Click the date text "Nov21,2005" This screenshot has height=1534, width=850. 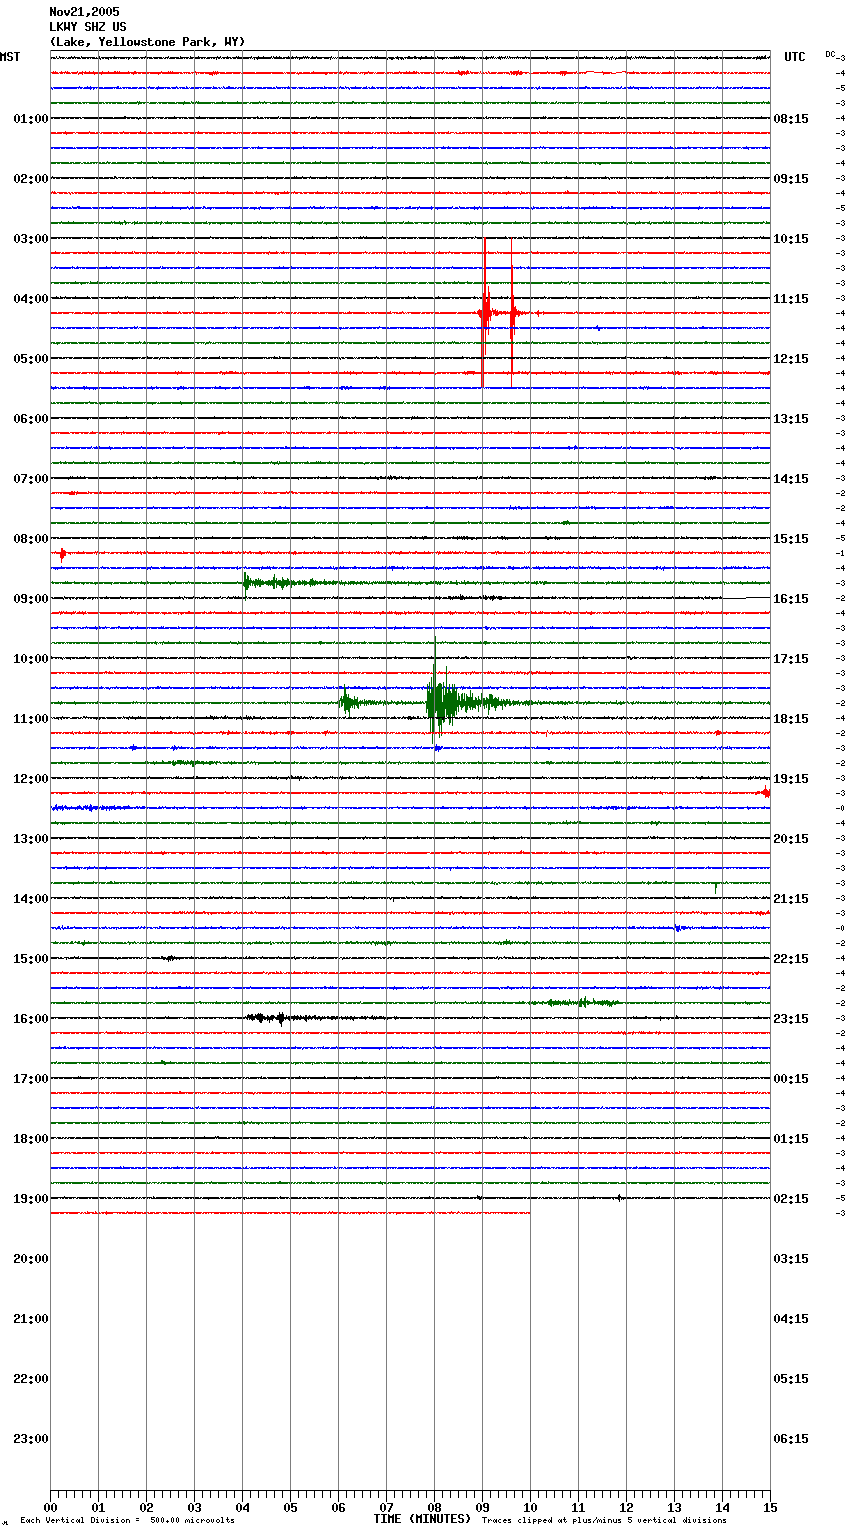point(84,12)
